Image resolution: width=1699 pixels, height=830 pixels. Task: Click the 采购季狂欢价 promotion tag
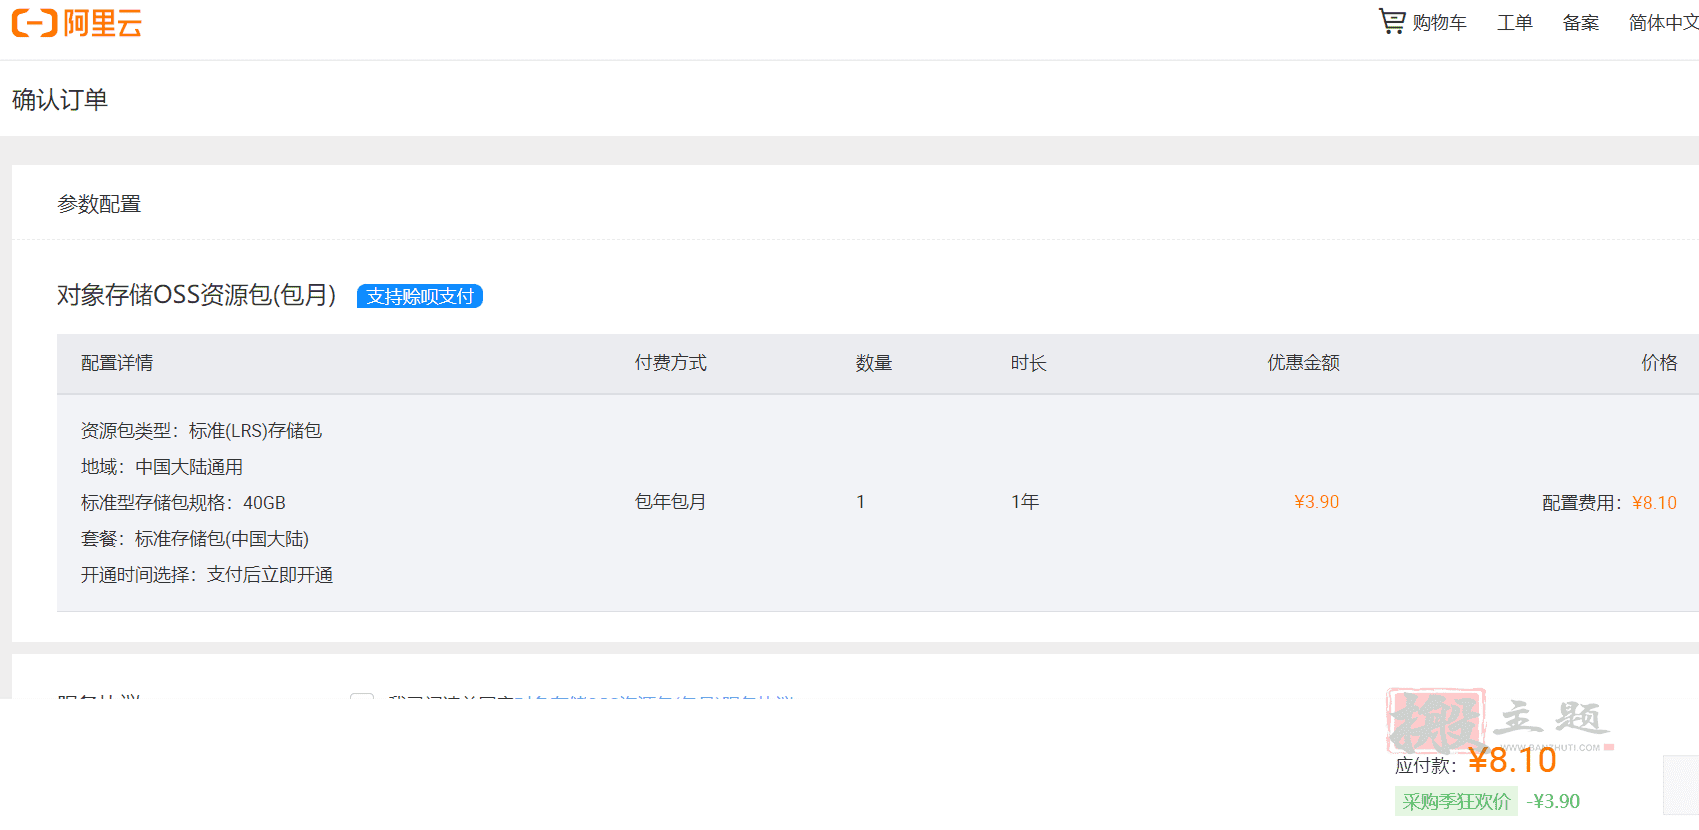(x=1456, y=802)
